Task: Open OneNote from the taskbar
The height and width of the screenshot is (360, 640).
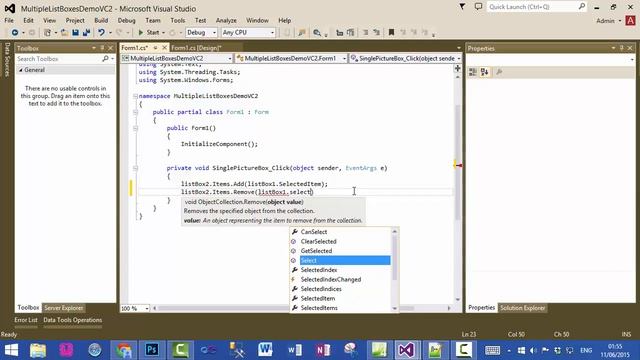Action: (322, 350)
